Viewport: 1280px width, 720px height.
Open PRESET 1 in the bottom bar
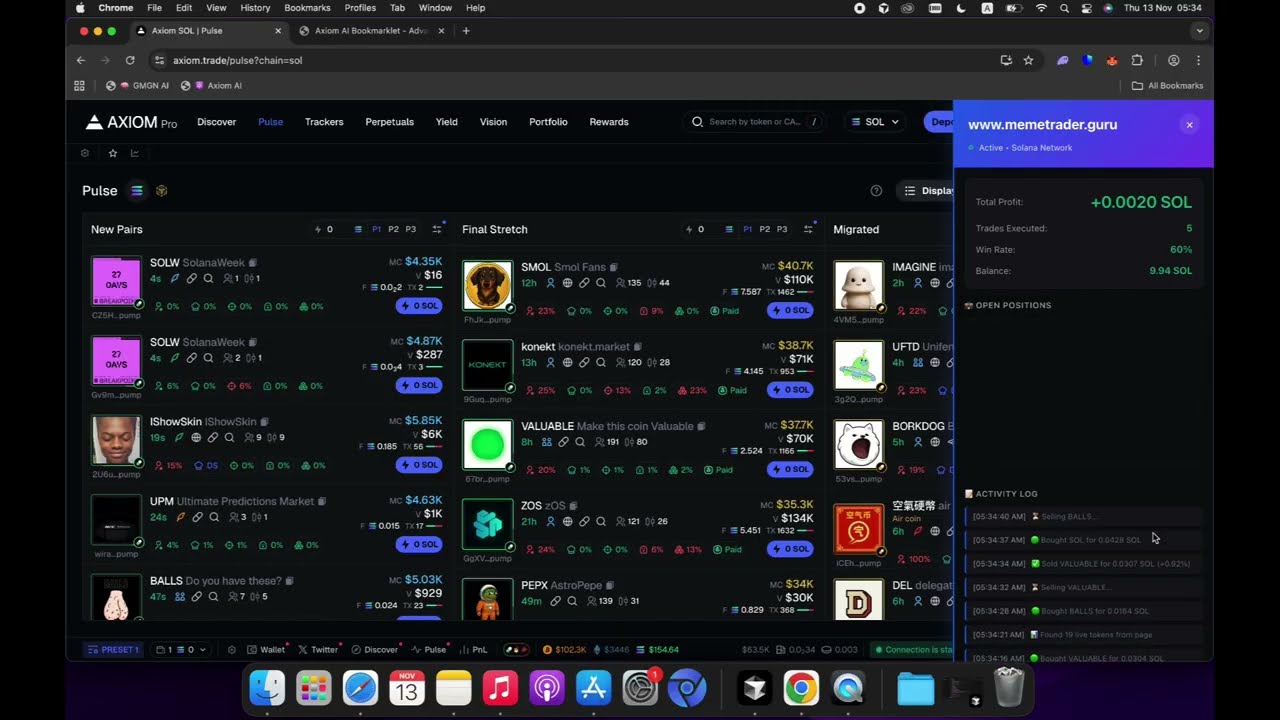tap(114, 649)
